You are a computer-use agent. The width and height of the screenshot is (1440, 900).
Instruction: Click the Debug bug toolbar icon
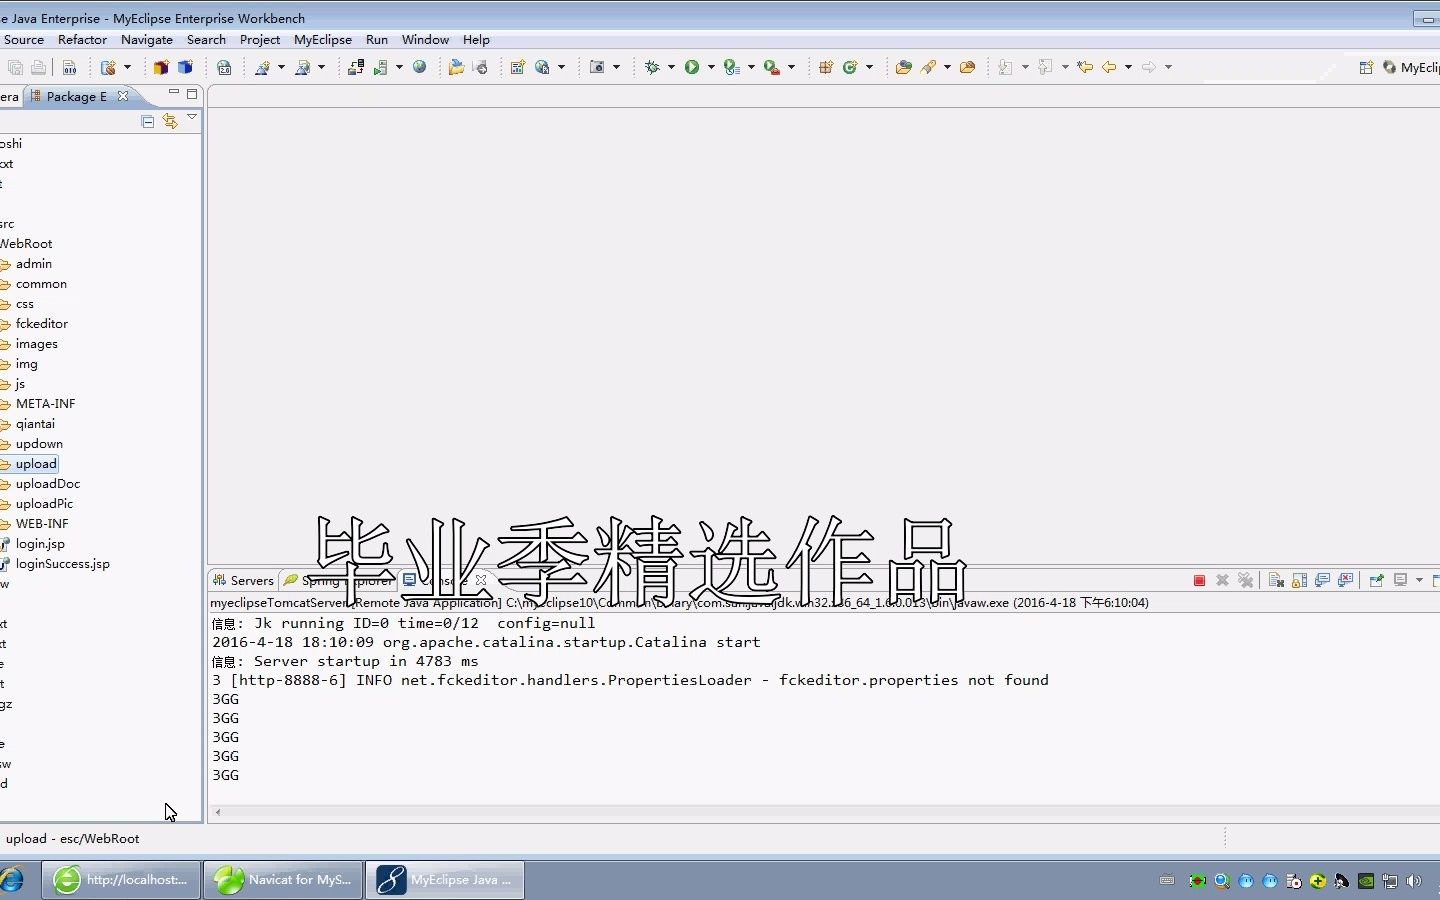(x=652, y=67)
